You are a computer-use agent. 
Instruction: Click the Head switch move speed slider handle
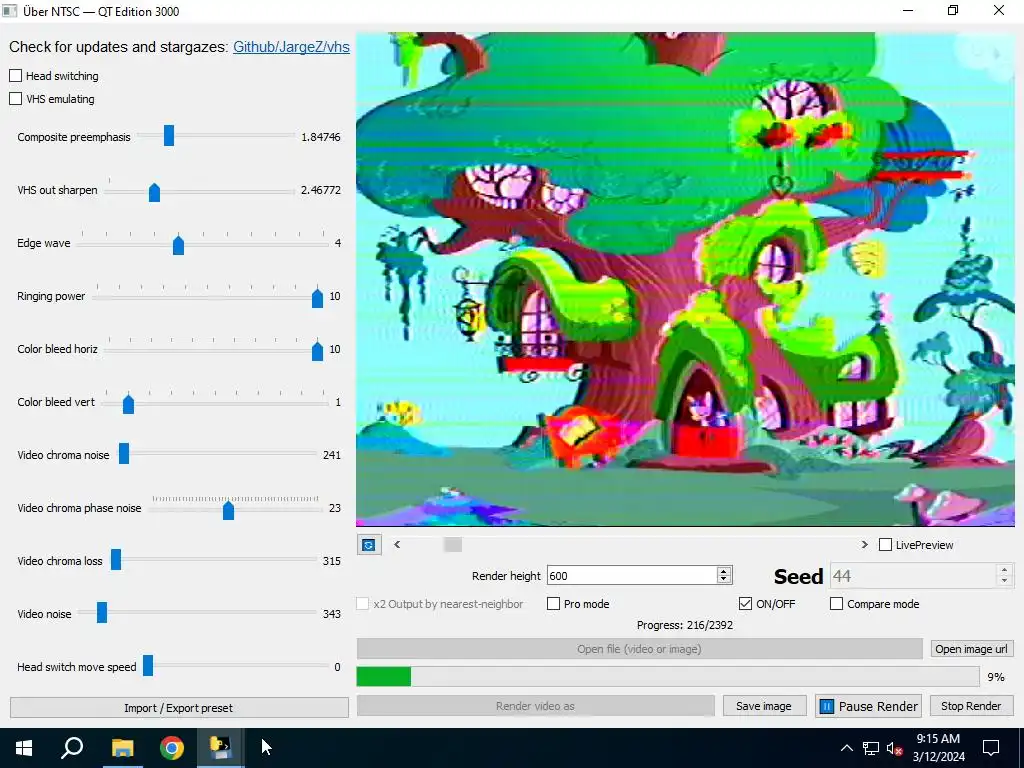click(148, 665)
